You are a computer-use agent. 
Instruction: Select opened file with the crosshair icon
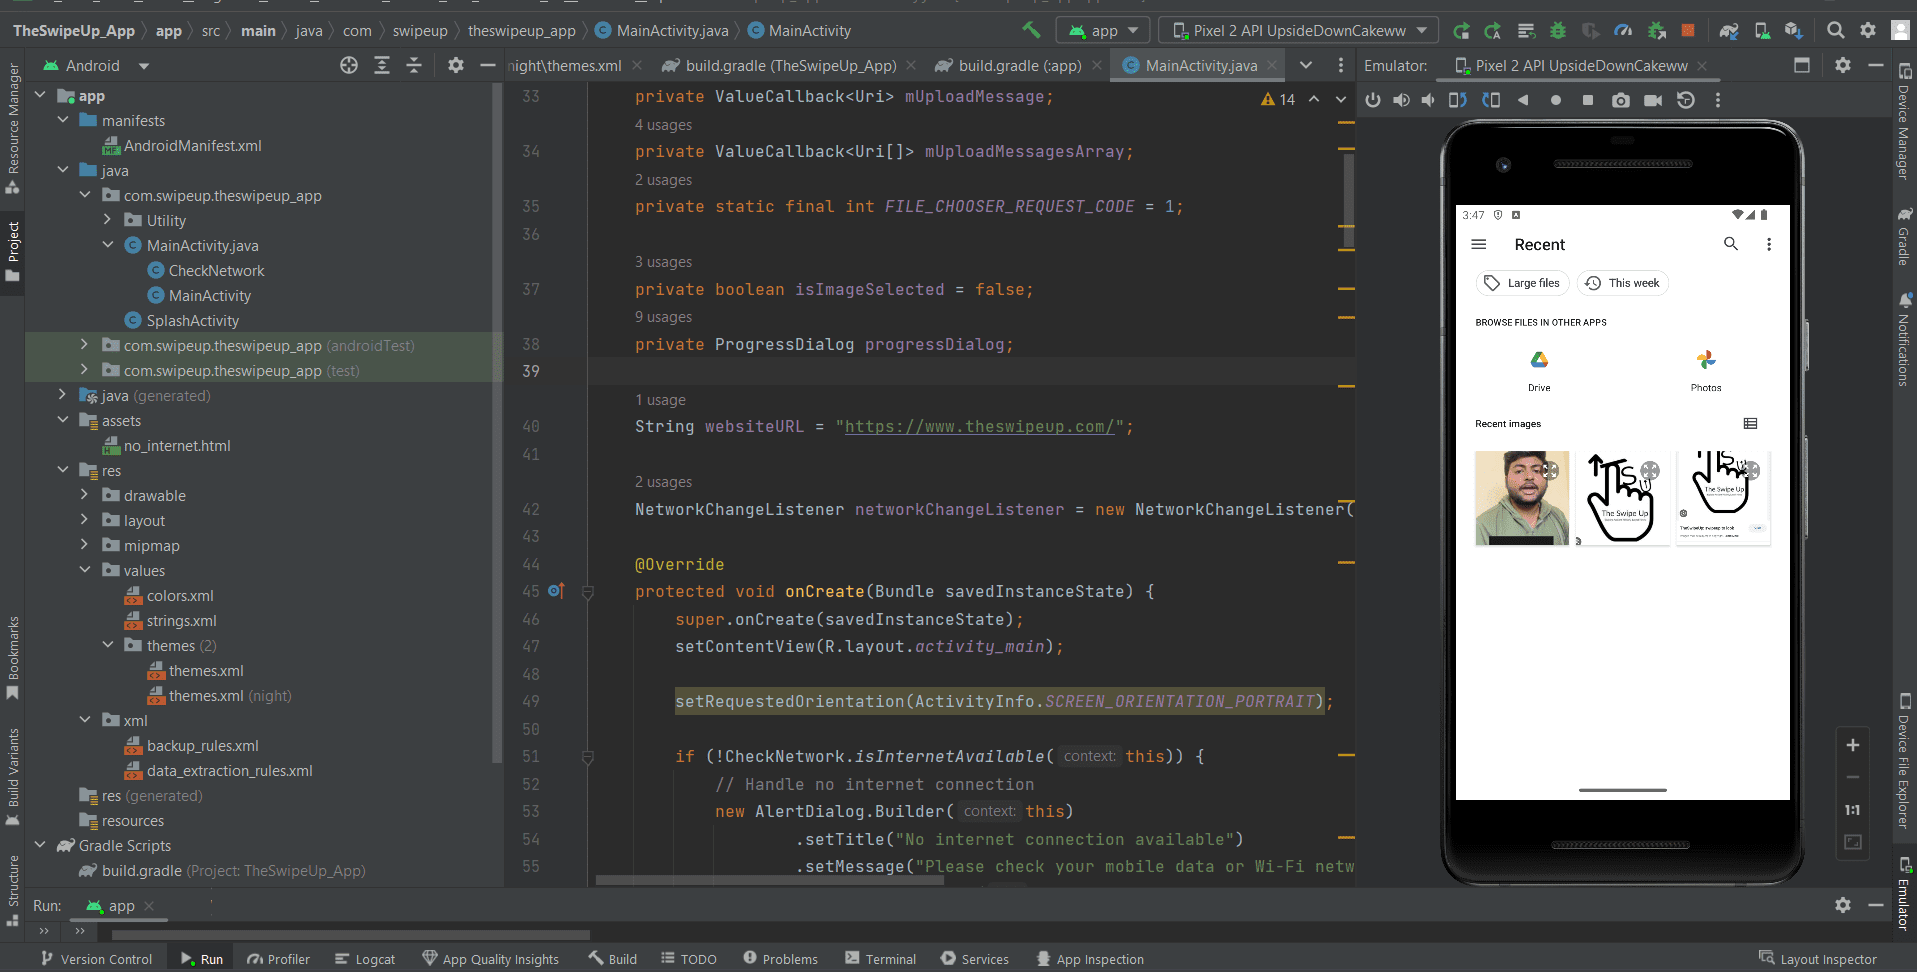coord(348,65)
